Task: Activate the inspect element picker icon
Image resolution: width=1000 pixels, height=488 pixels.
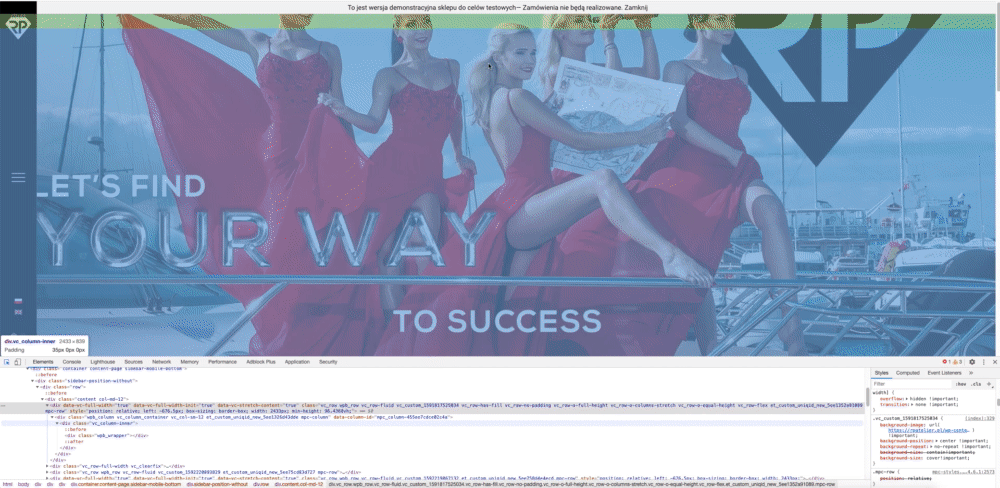Action: tap(7, 362)
